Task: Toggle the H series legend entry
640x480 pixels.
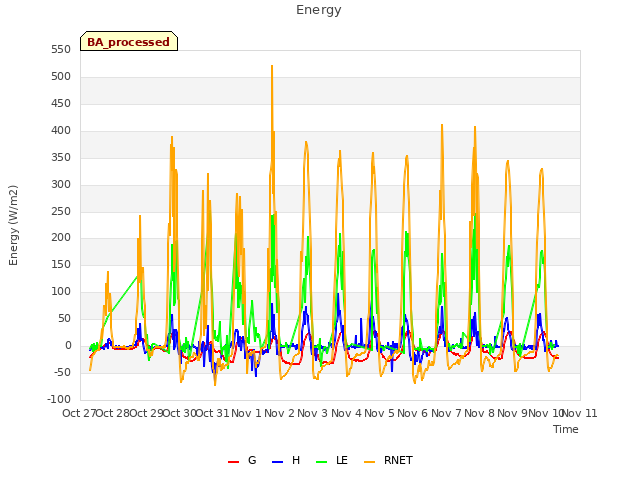Action: 286,460
